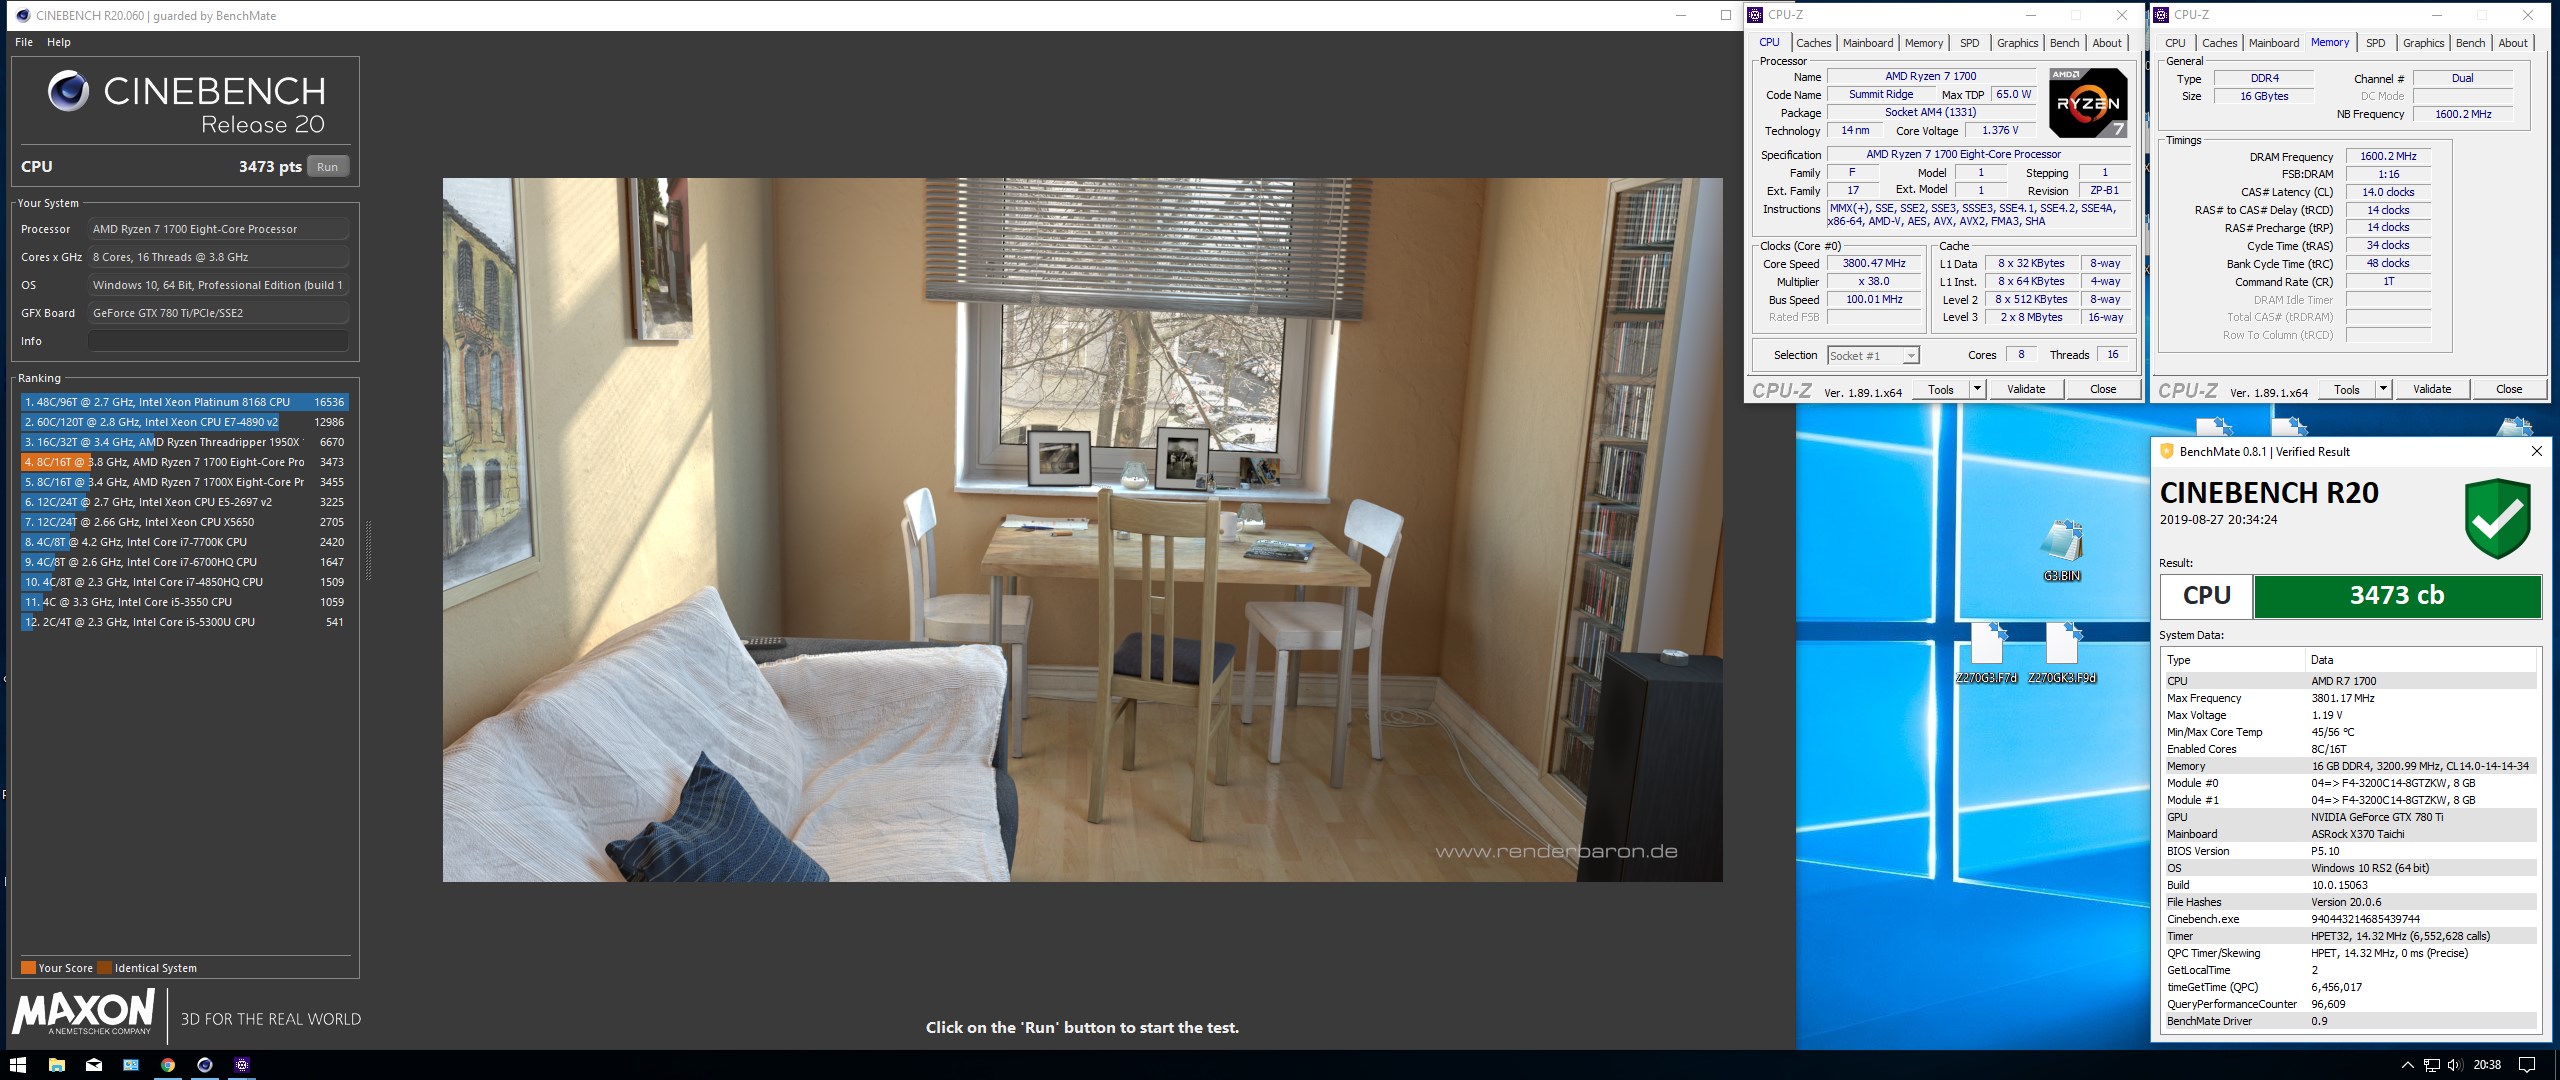2560x1080 pixels.
Task: Switch to Google Chrome in taskbar
Action: (168, 1065)
